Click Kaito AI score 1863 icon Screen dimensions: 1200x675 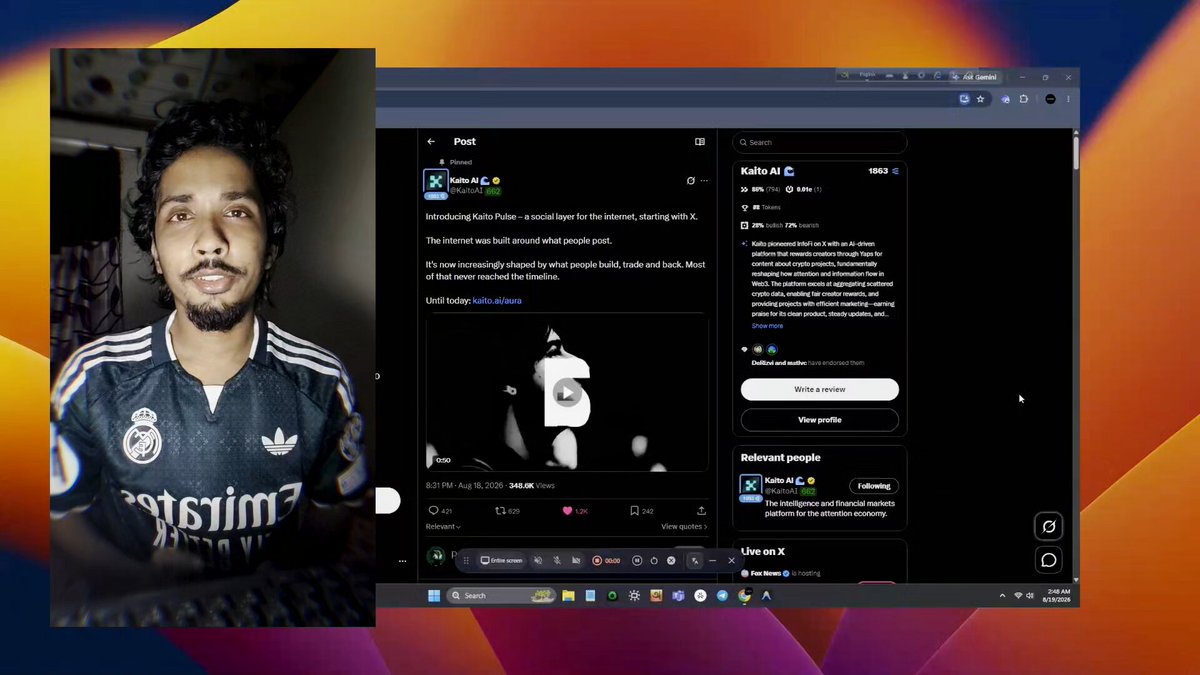895,171
